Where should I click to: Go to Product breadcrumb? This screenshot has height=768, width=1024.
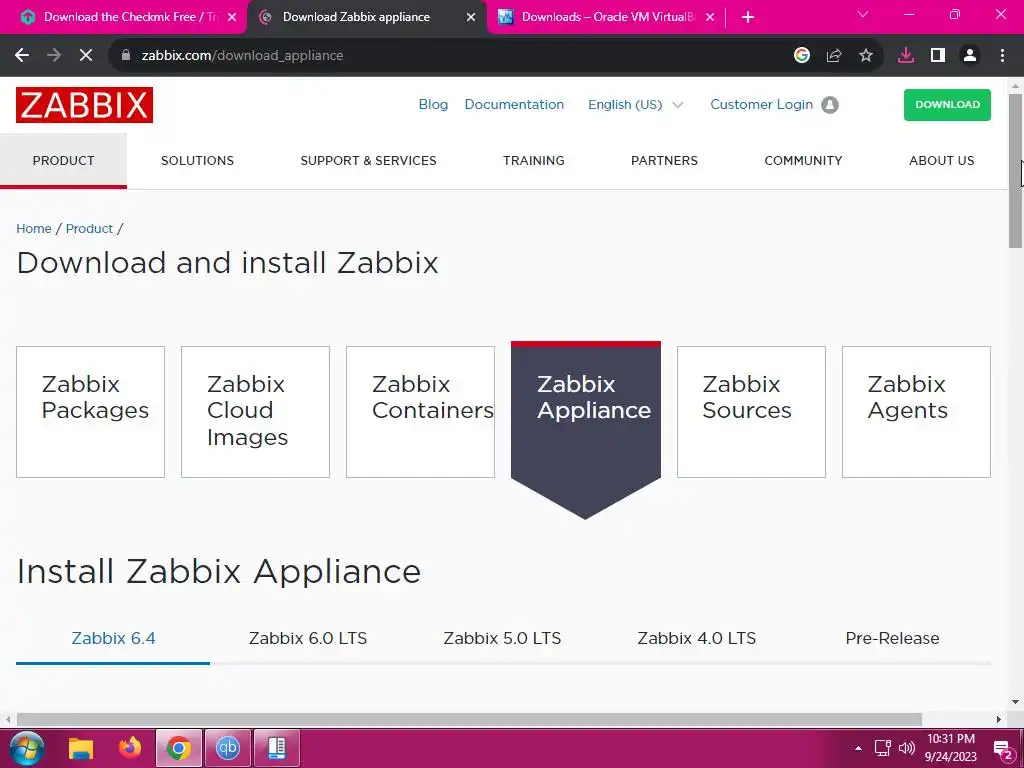(89, 229)
